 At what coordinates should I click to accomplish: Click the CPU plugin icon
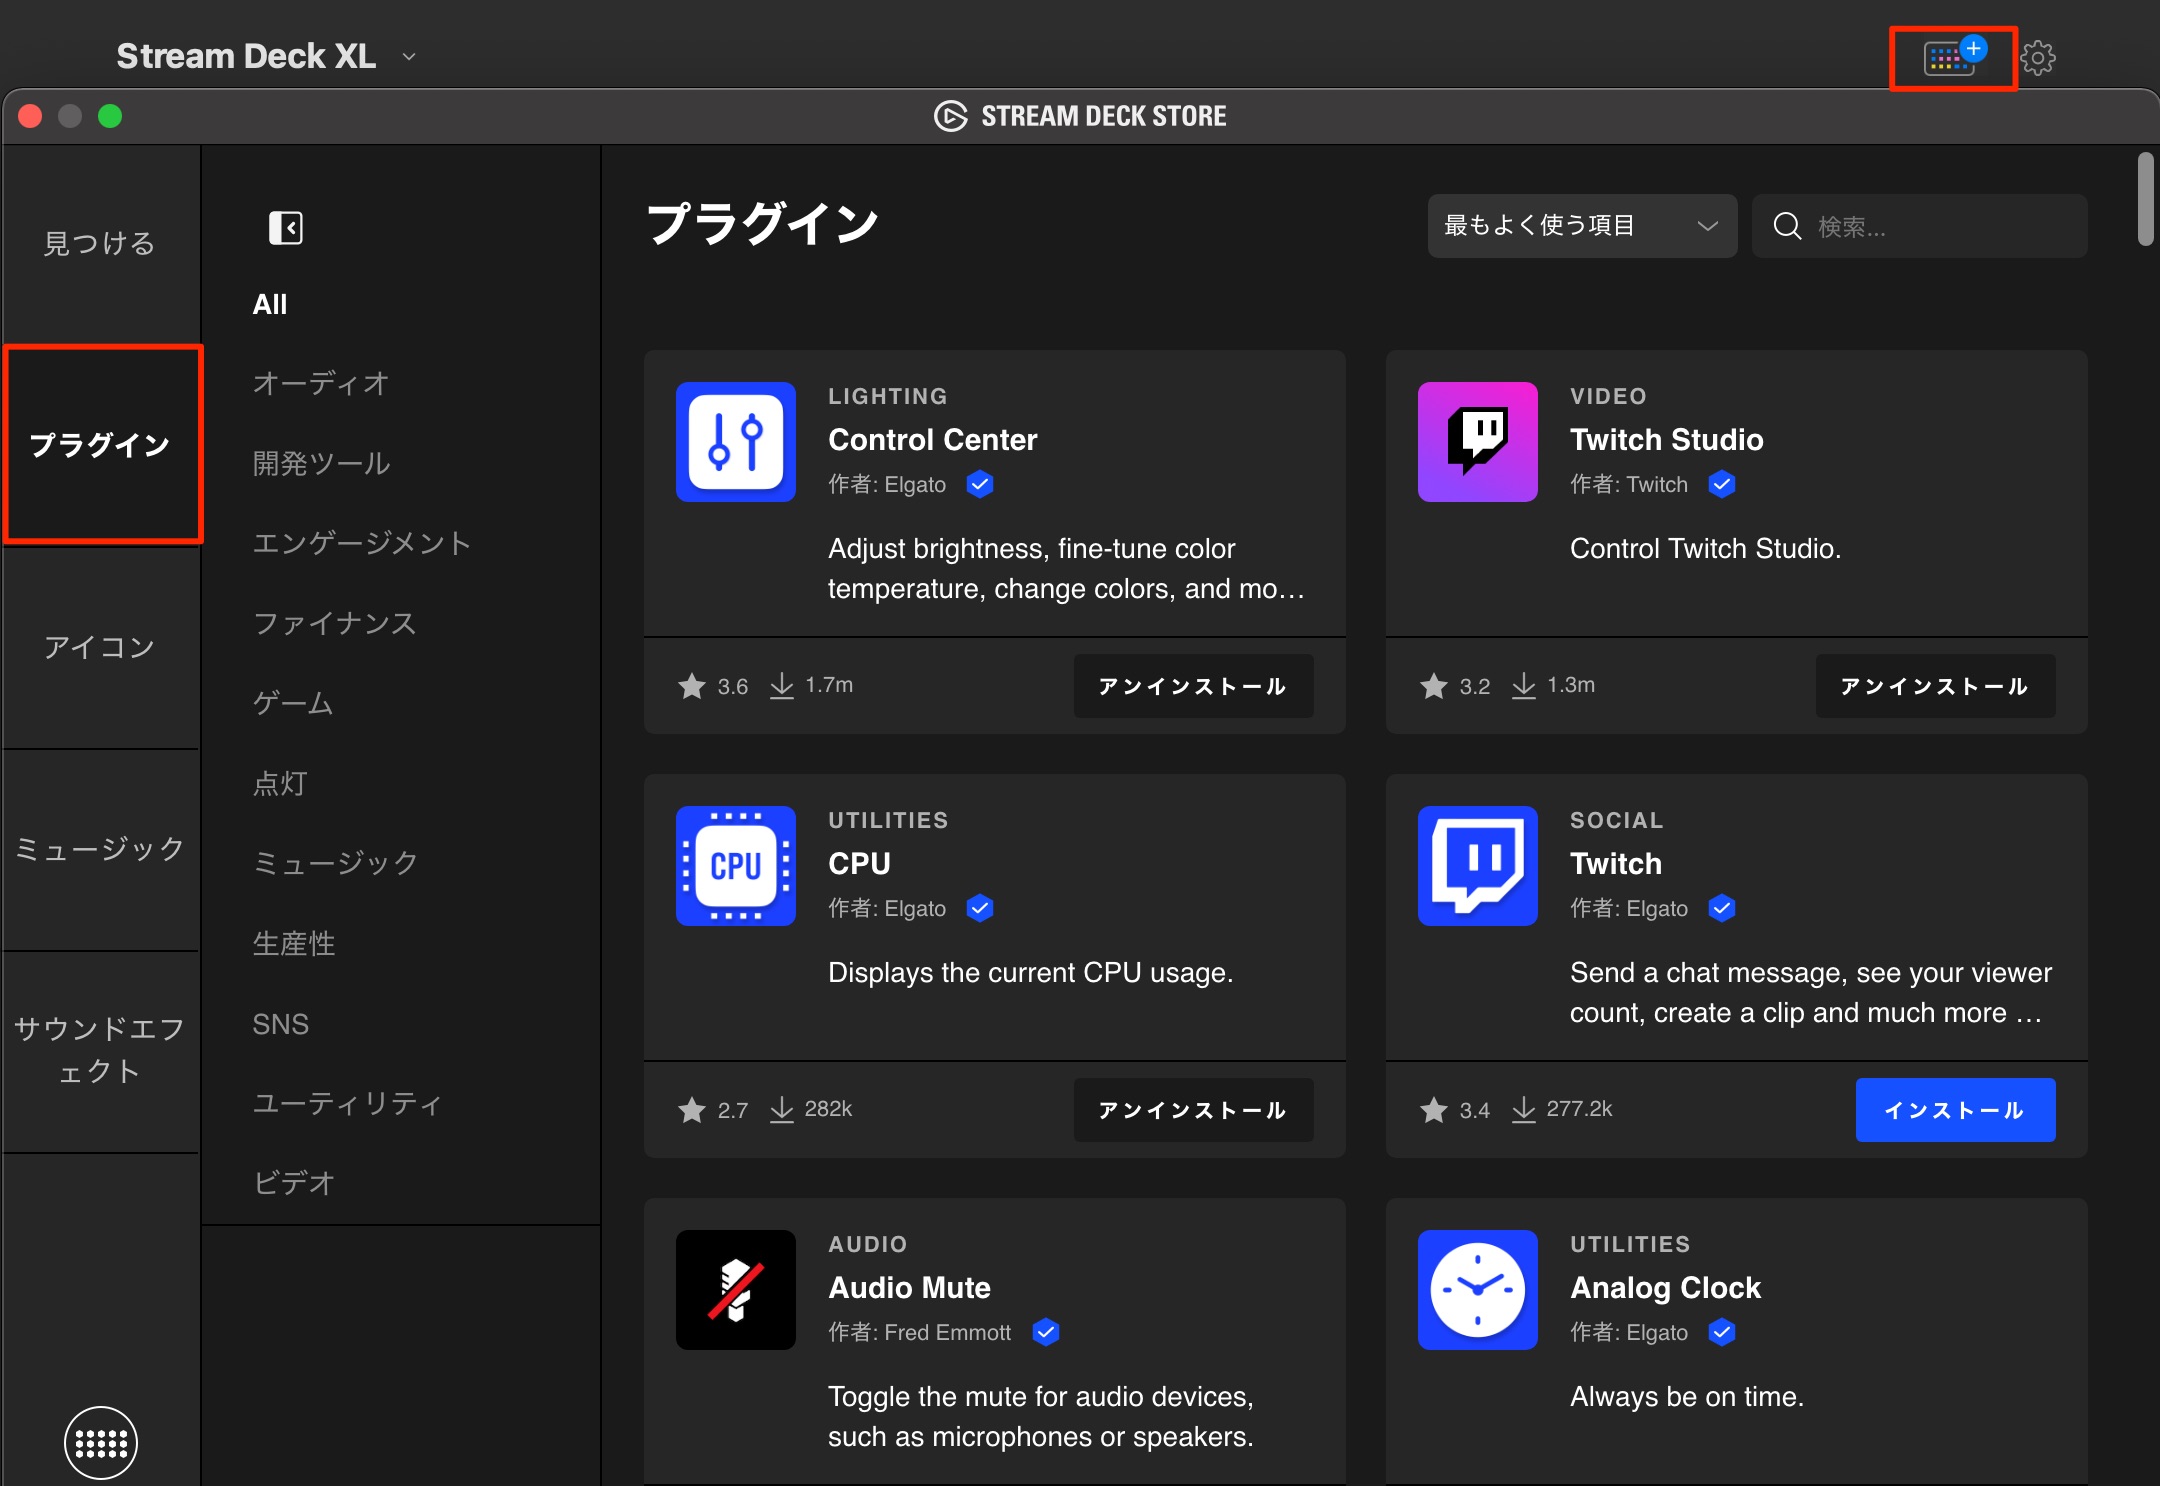pos(736,866)
